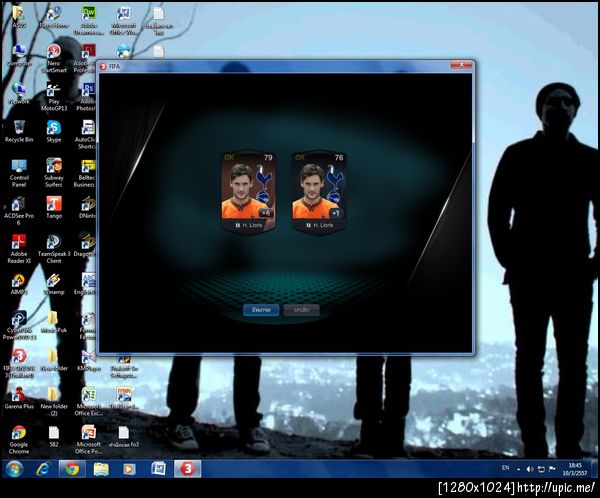The height and width of the screenshot is (498, 600).
Task: Launch the Garena Plus shortcut
Action: click(x=19, y=398)
